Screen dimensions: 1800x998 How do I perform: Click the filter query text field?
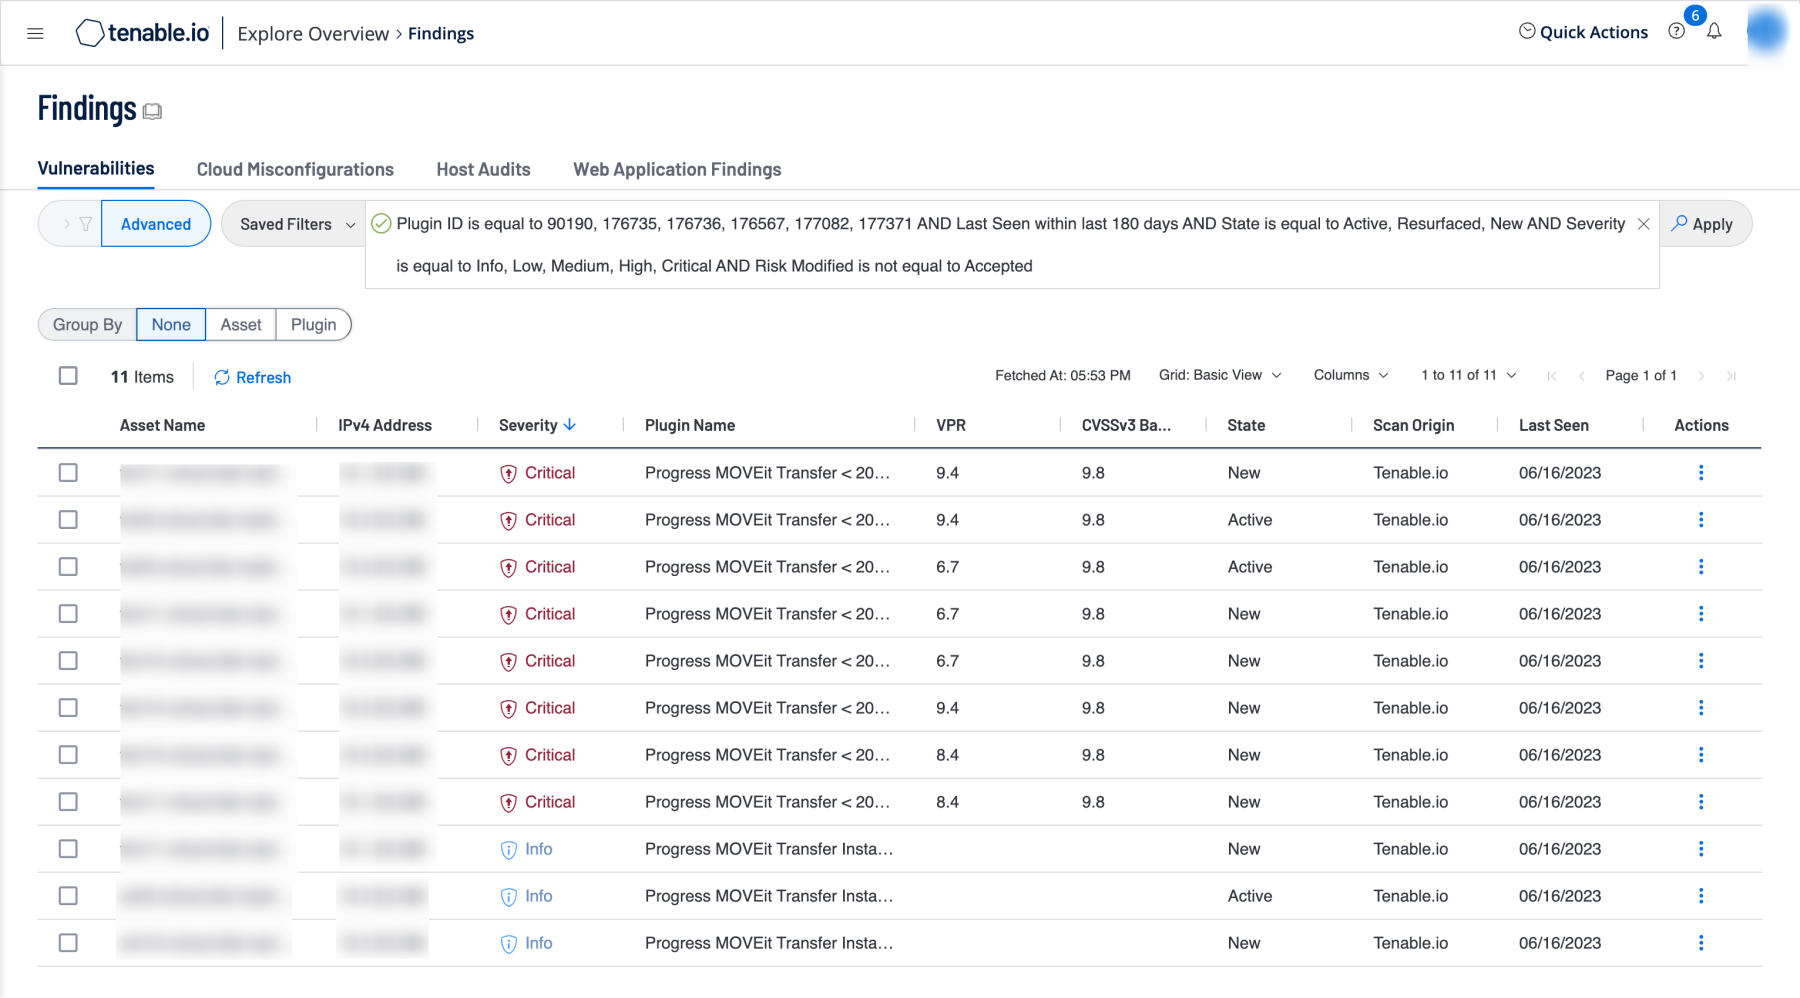(x=1010, y=245)
